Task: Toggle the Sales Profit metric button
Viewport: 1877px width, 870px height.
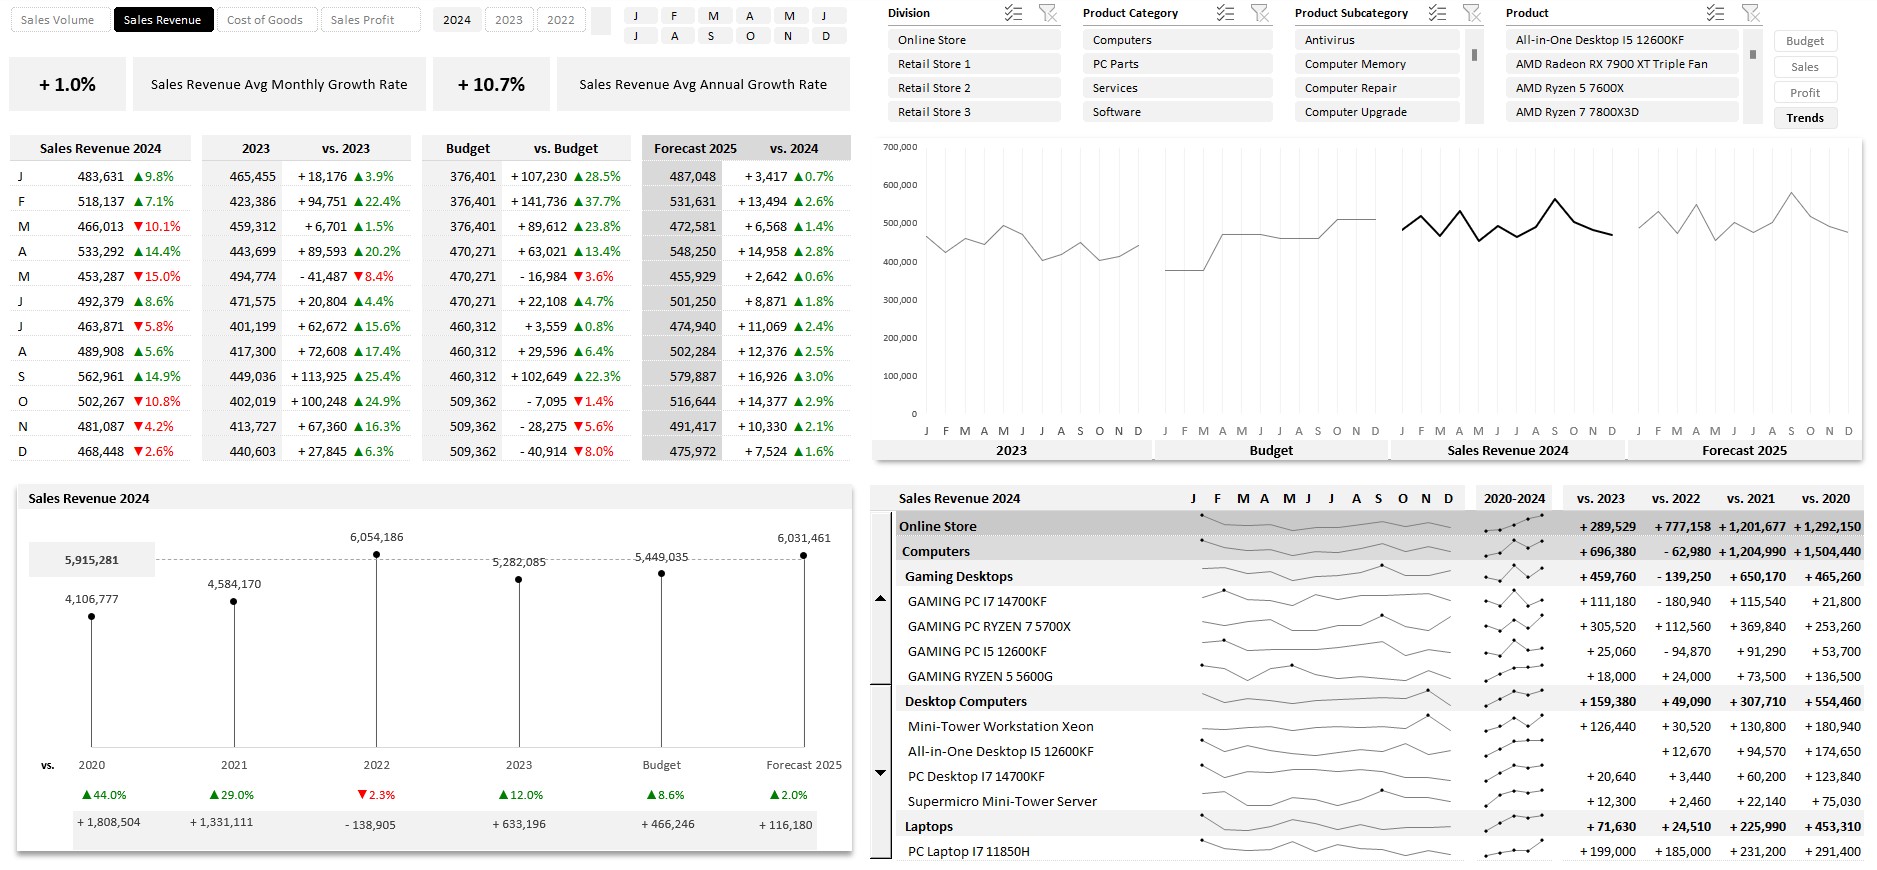Action: (x=362, y=20)
